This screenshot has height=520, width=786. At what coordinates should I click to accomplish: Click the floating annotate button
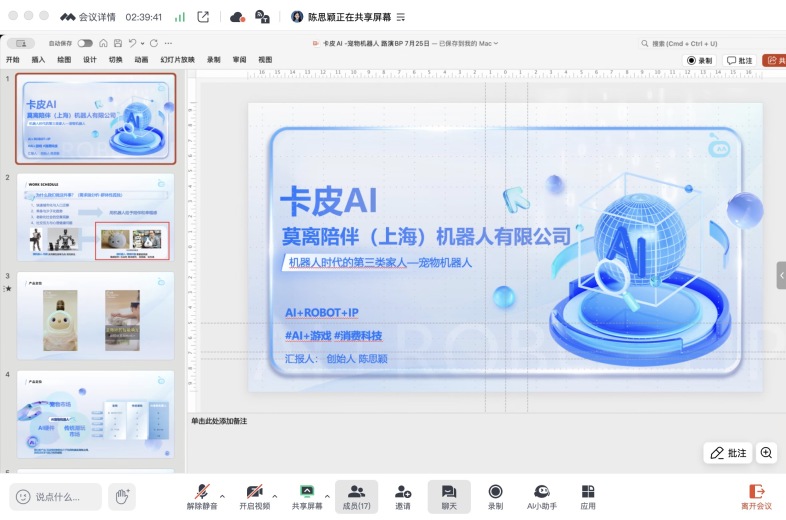(727, 453)
